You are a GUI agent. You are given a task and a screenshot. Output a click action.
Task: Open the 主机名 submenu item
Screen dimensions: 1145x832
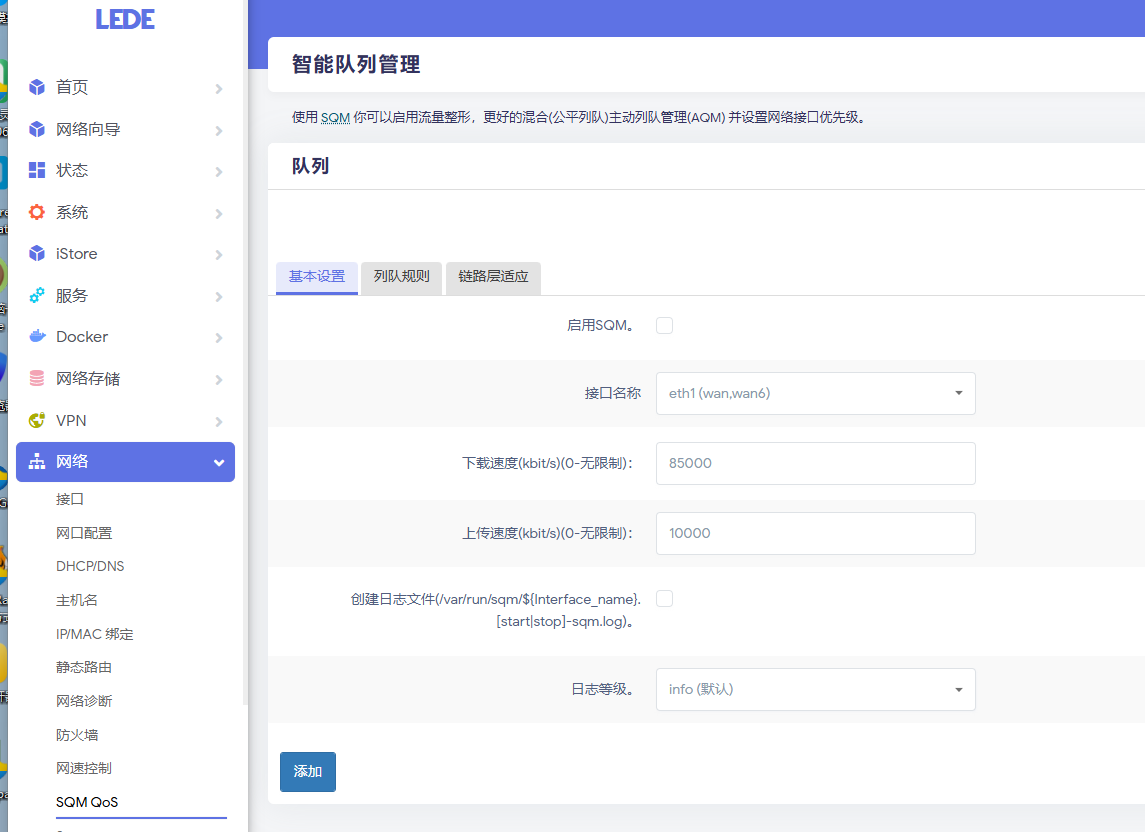click(x=77, y=600)
